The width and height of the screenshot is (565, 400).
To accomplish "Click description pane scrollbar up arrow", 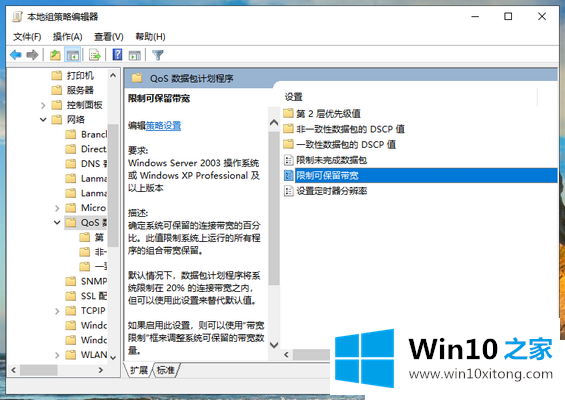I will pos(274,123).
